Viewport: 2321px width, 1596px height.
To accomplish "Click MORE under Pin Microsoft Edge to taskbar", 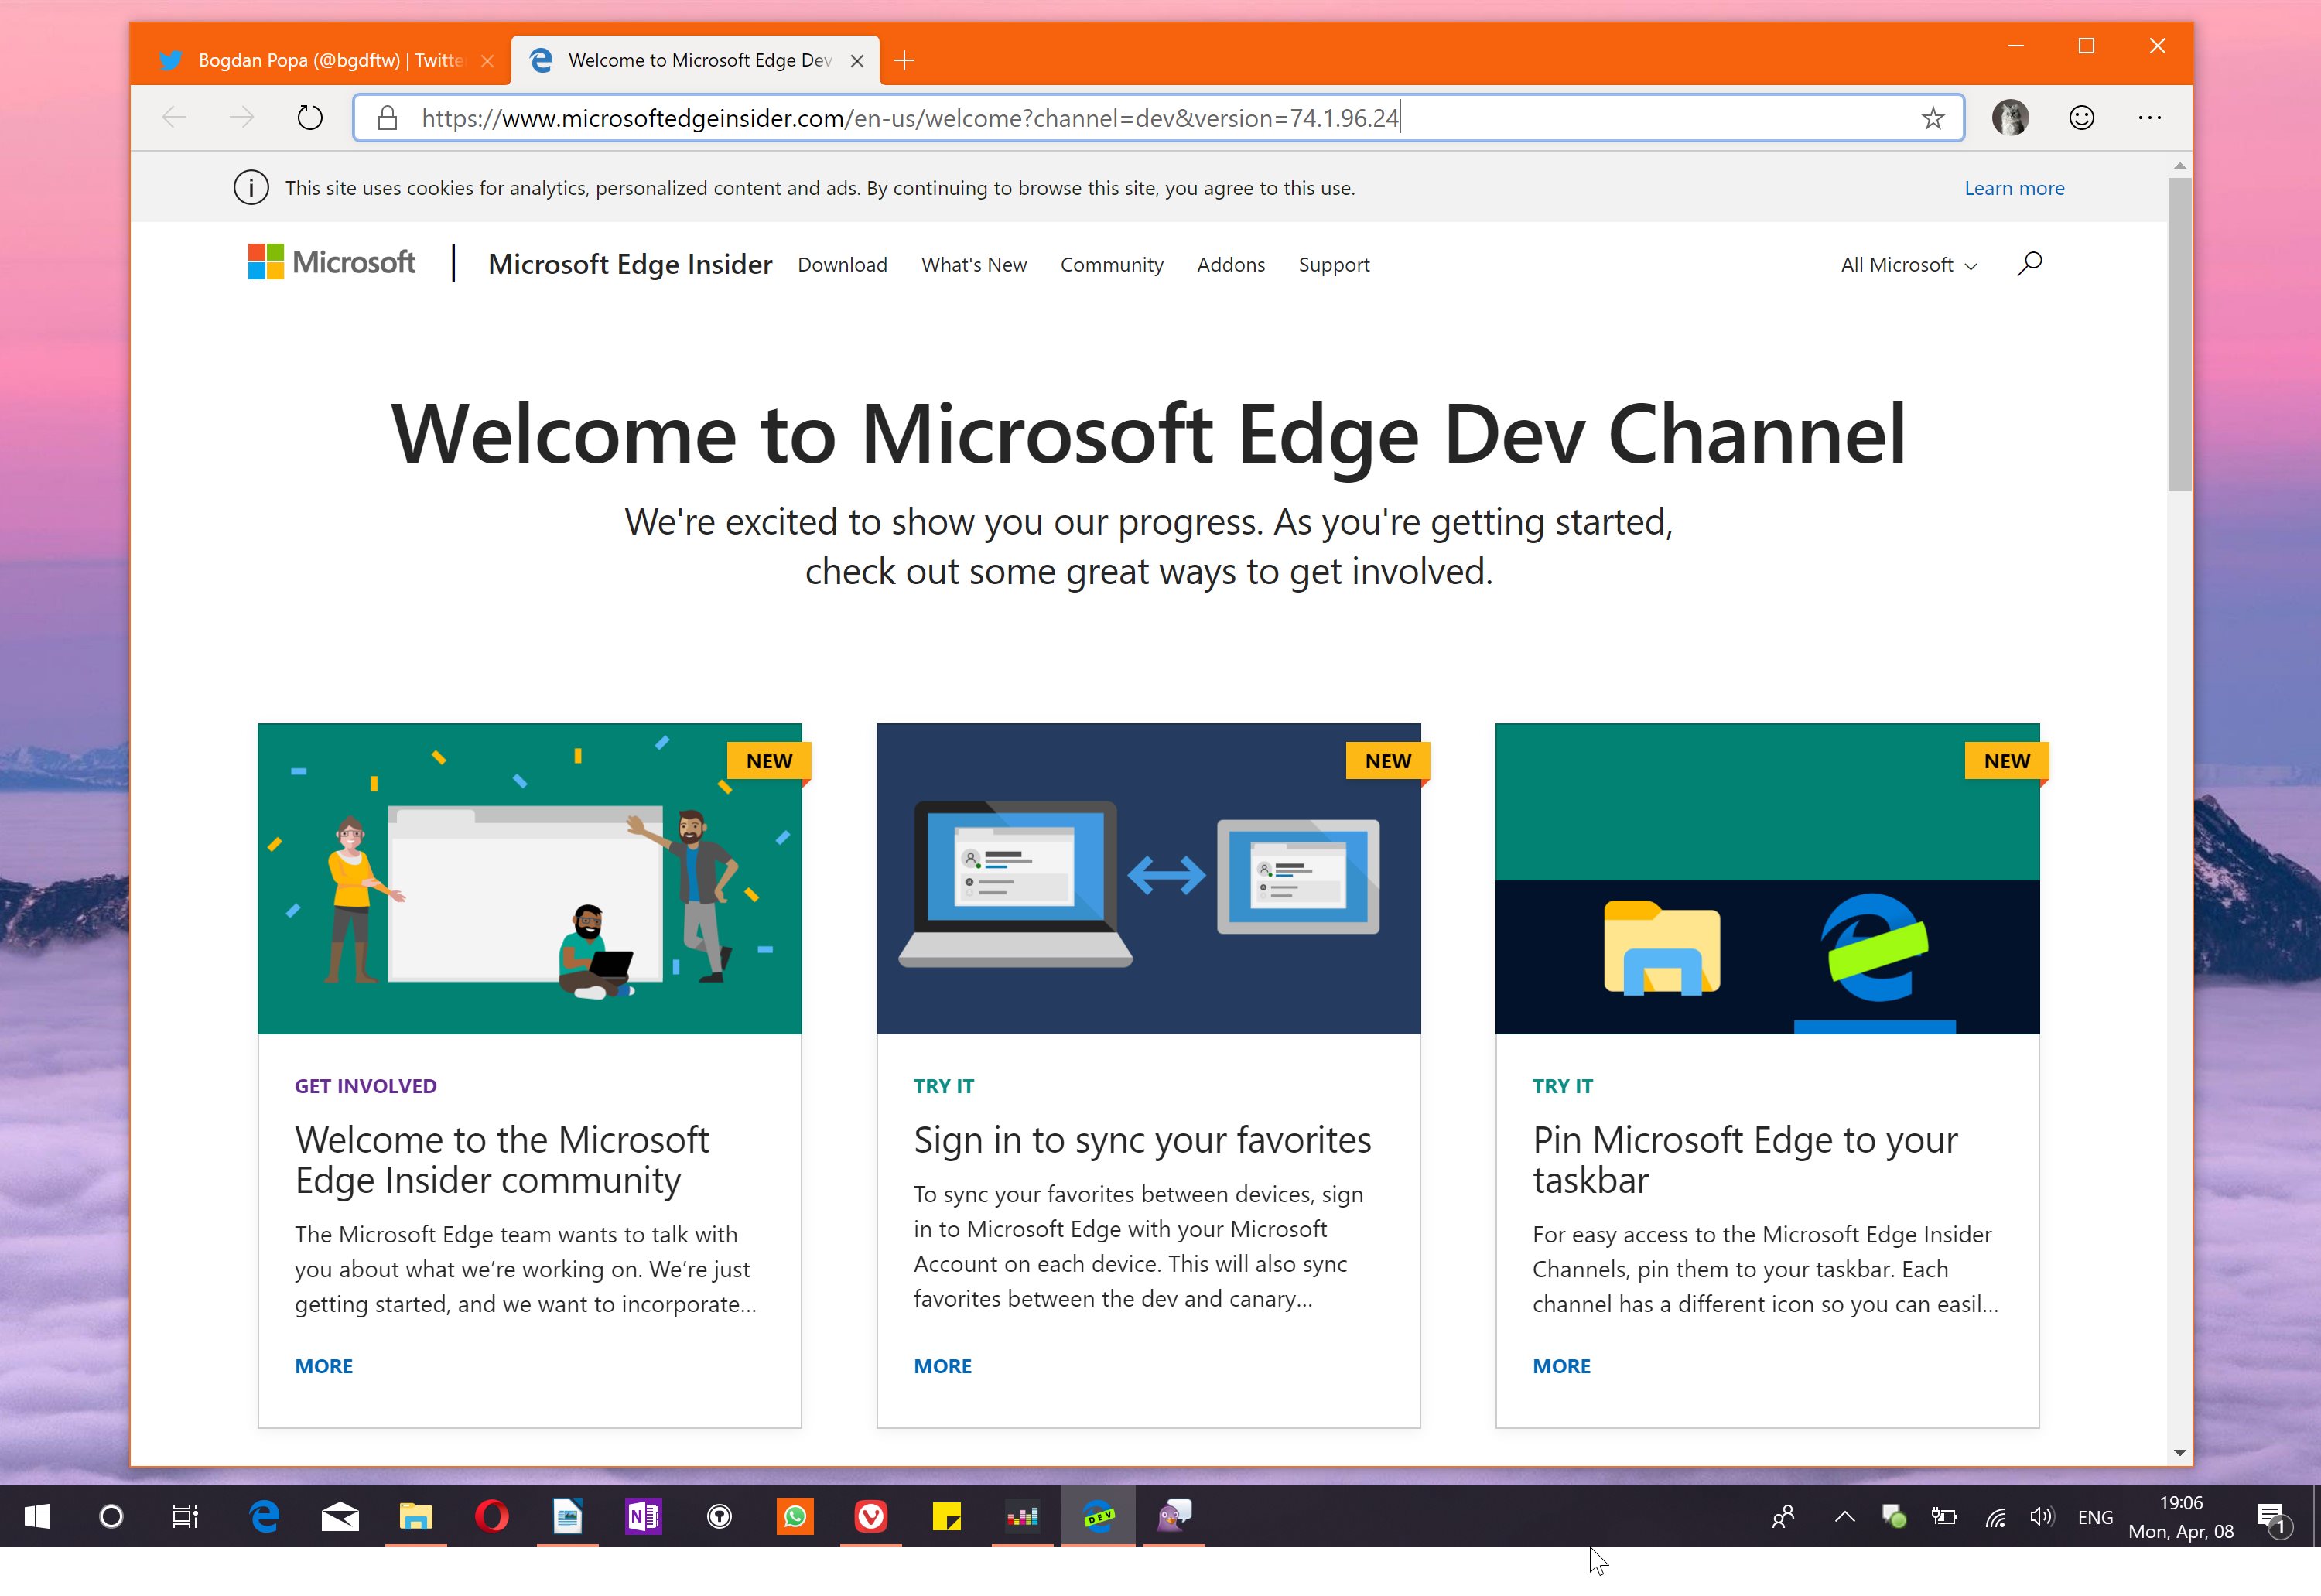I will pyautogui.click(x=1560, y=1363).
